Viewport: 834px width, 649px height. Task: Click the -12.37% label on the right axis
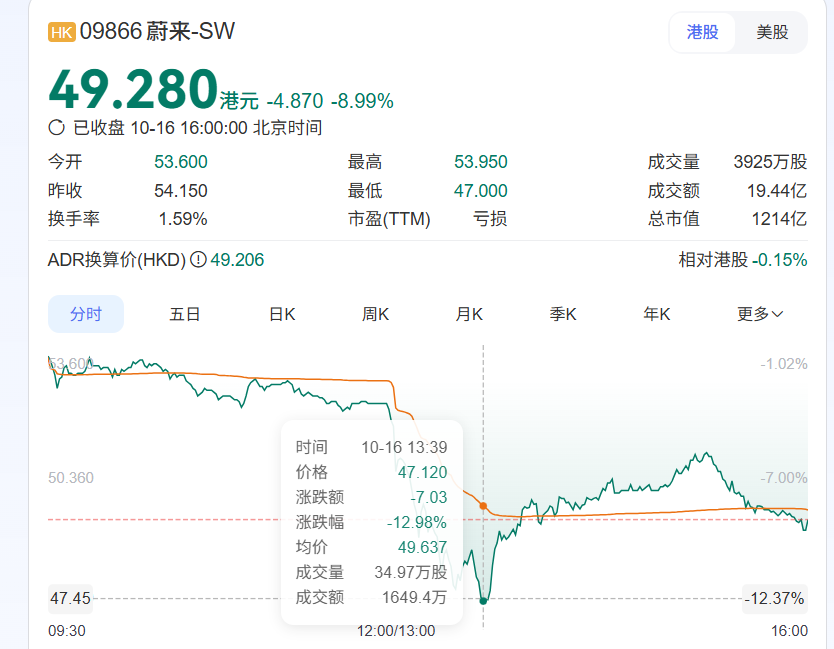775,599
